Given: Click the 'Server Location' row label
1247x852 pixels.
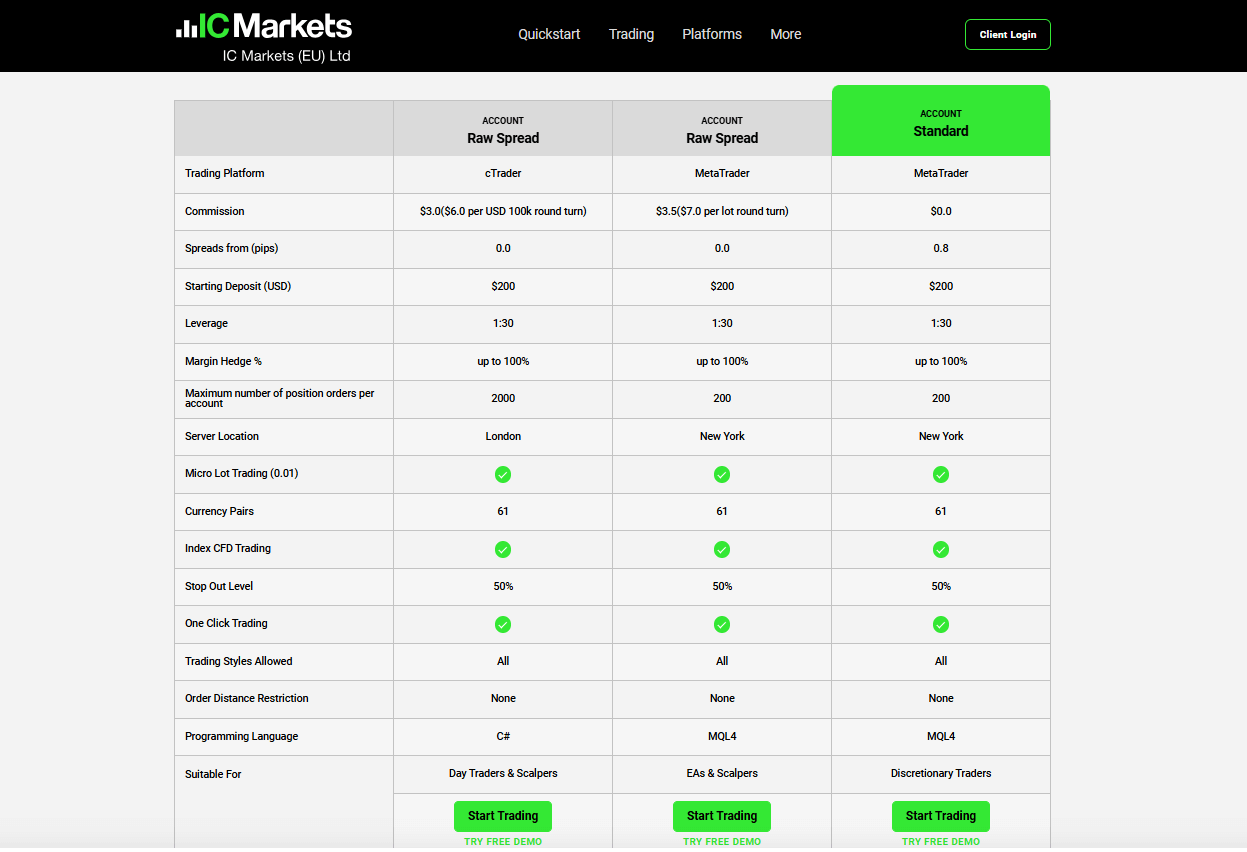Looking at the screenshot, I should (222, 437).
